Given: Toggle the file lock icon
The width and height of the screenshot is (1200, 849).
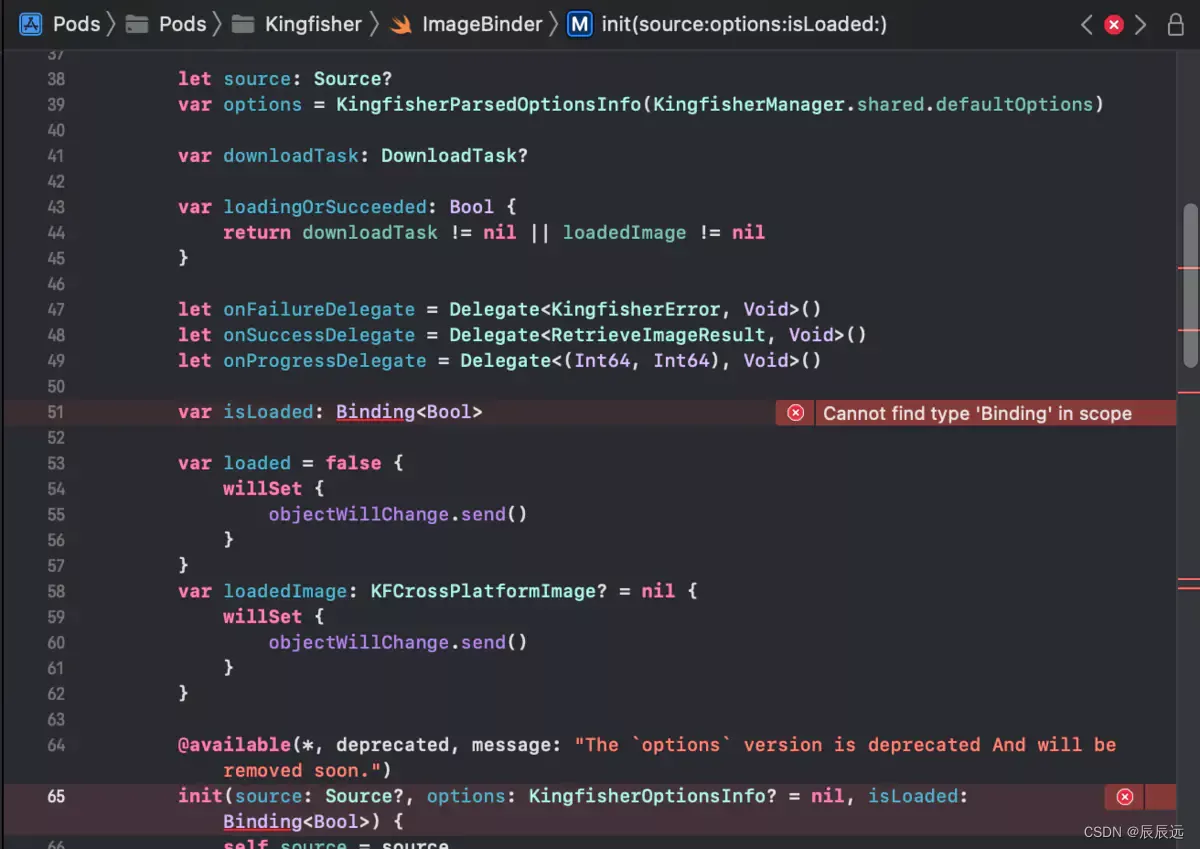Looking at the screenshot, I should [1176, 24].
